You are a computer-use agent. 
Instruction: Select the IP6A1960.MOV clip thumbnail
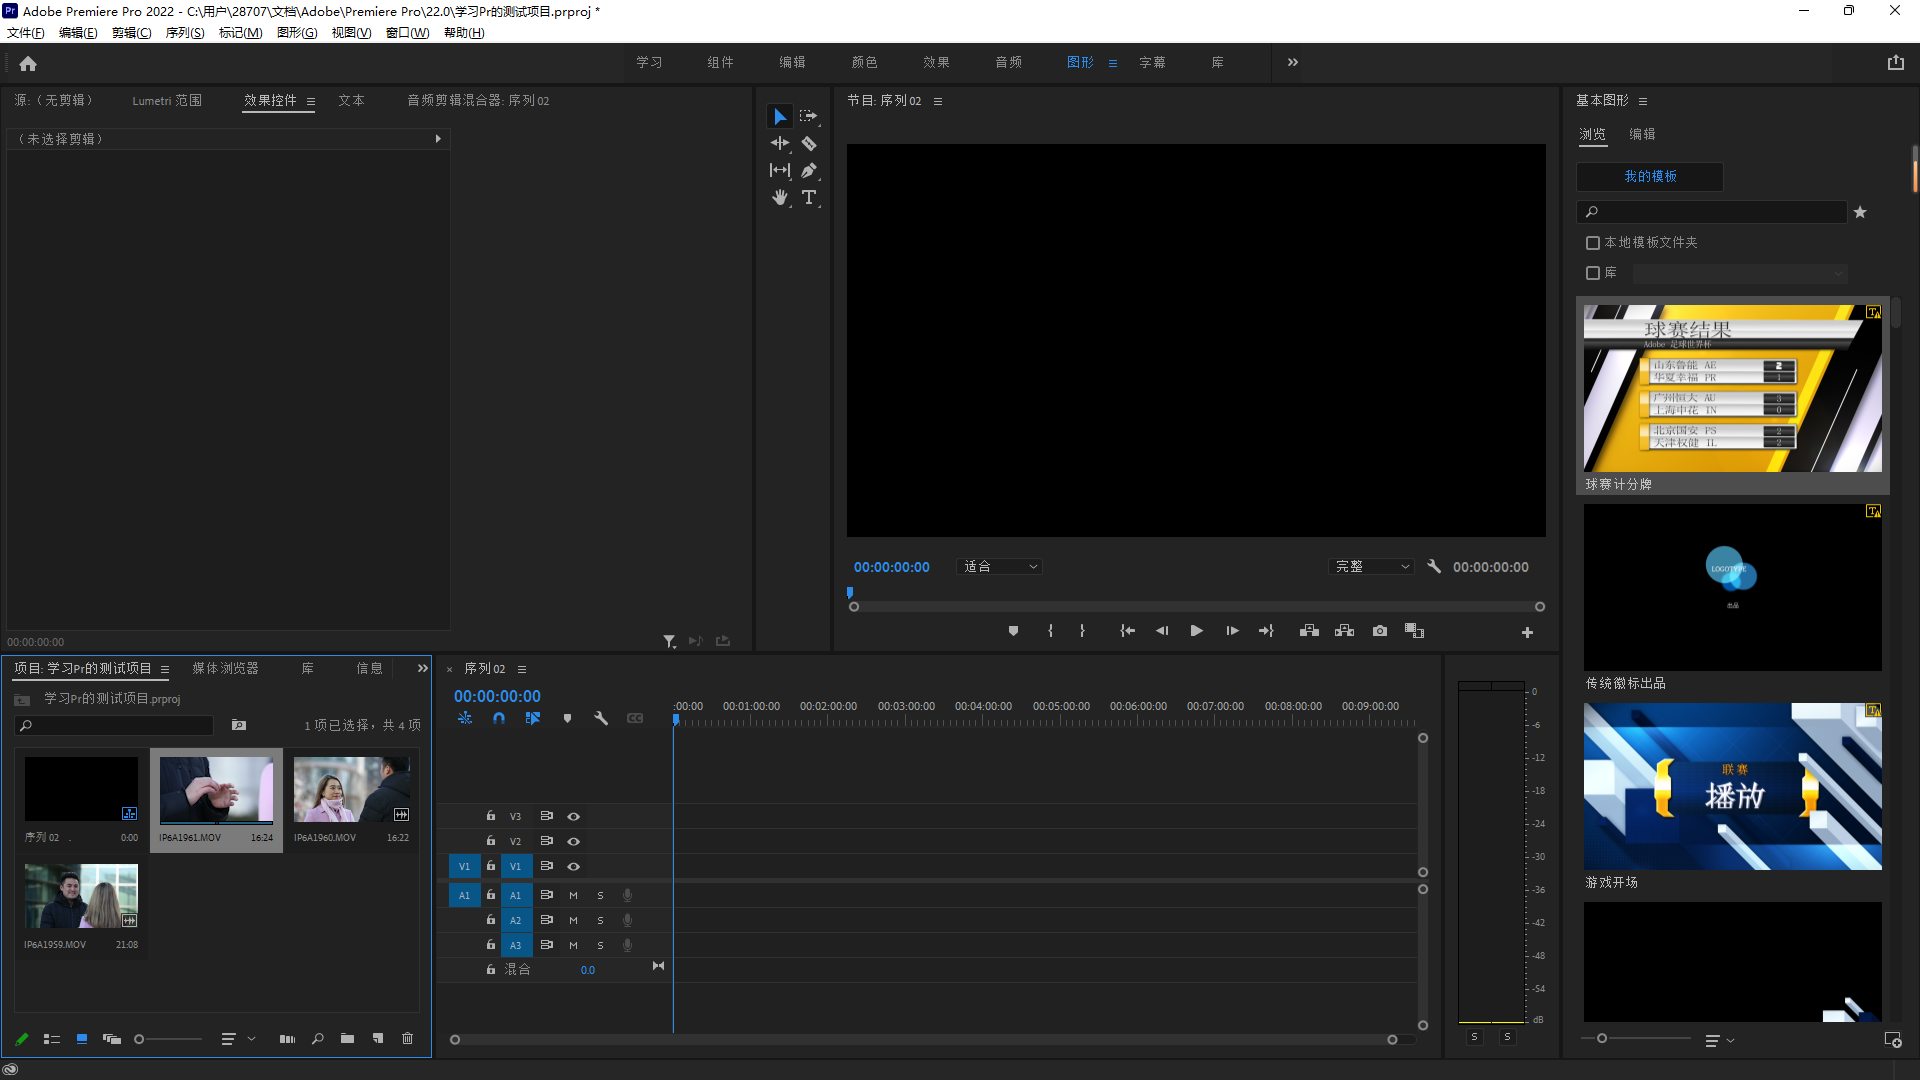(352, 790)
